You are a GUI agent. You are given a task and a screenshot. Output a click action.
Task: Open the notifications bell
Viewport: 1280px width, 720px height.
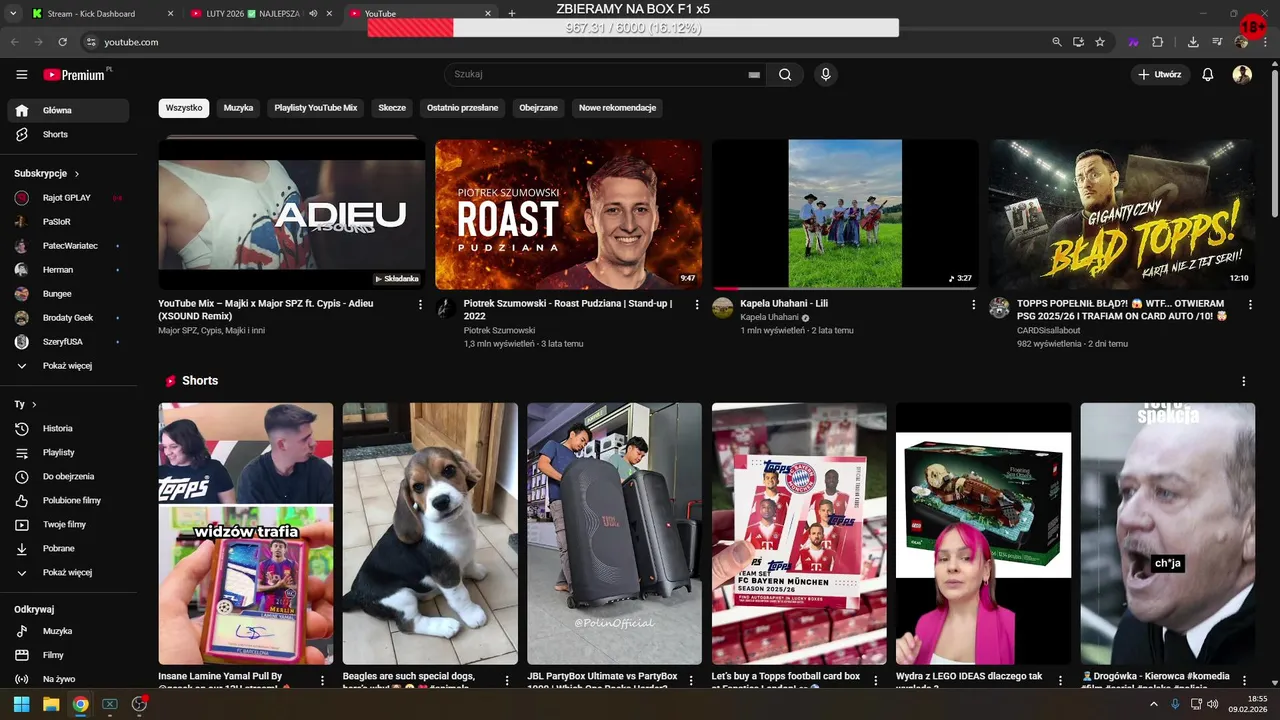click(1207, 74)
